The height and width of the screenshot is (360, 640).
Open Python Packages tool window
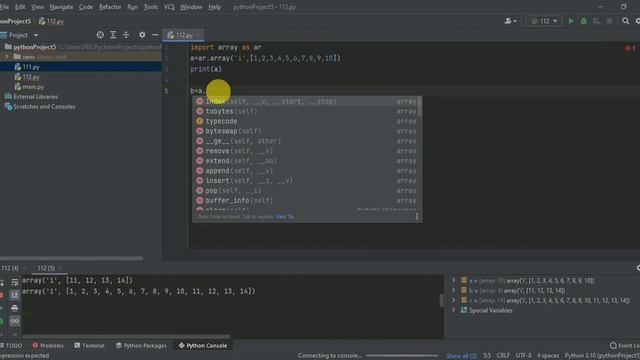[141, 346]
